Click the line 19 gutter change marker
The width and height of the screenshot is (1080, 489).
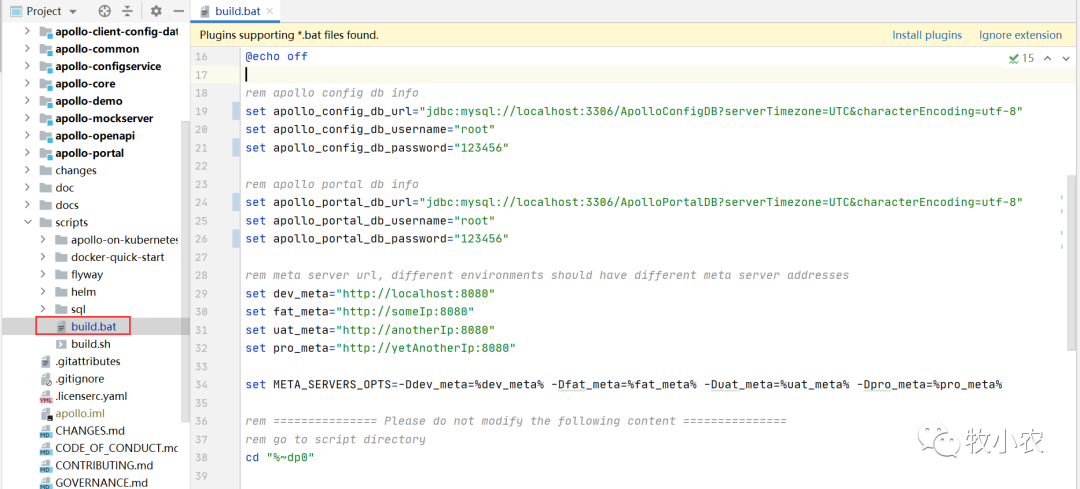[x=236, y=111]
